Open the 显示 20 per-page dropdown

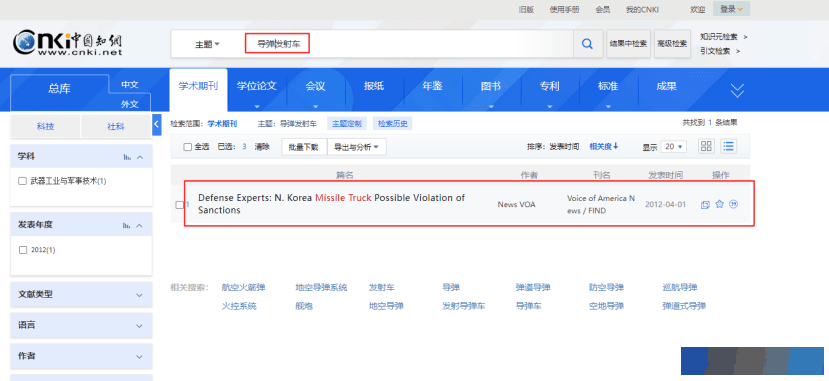tap(675, 146)
